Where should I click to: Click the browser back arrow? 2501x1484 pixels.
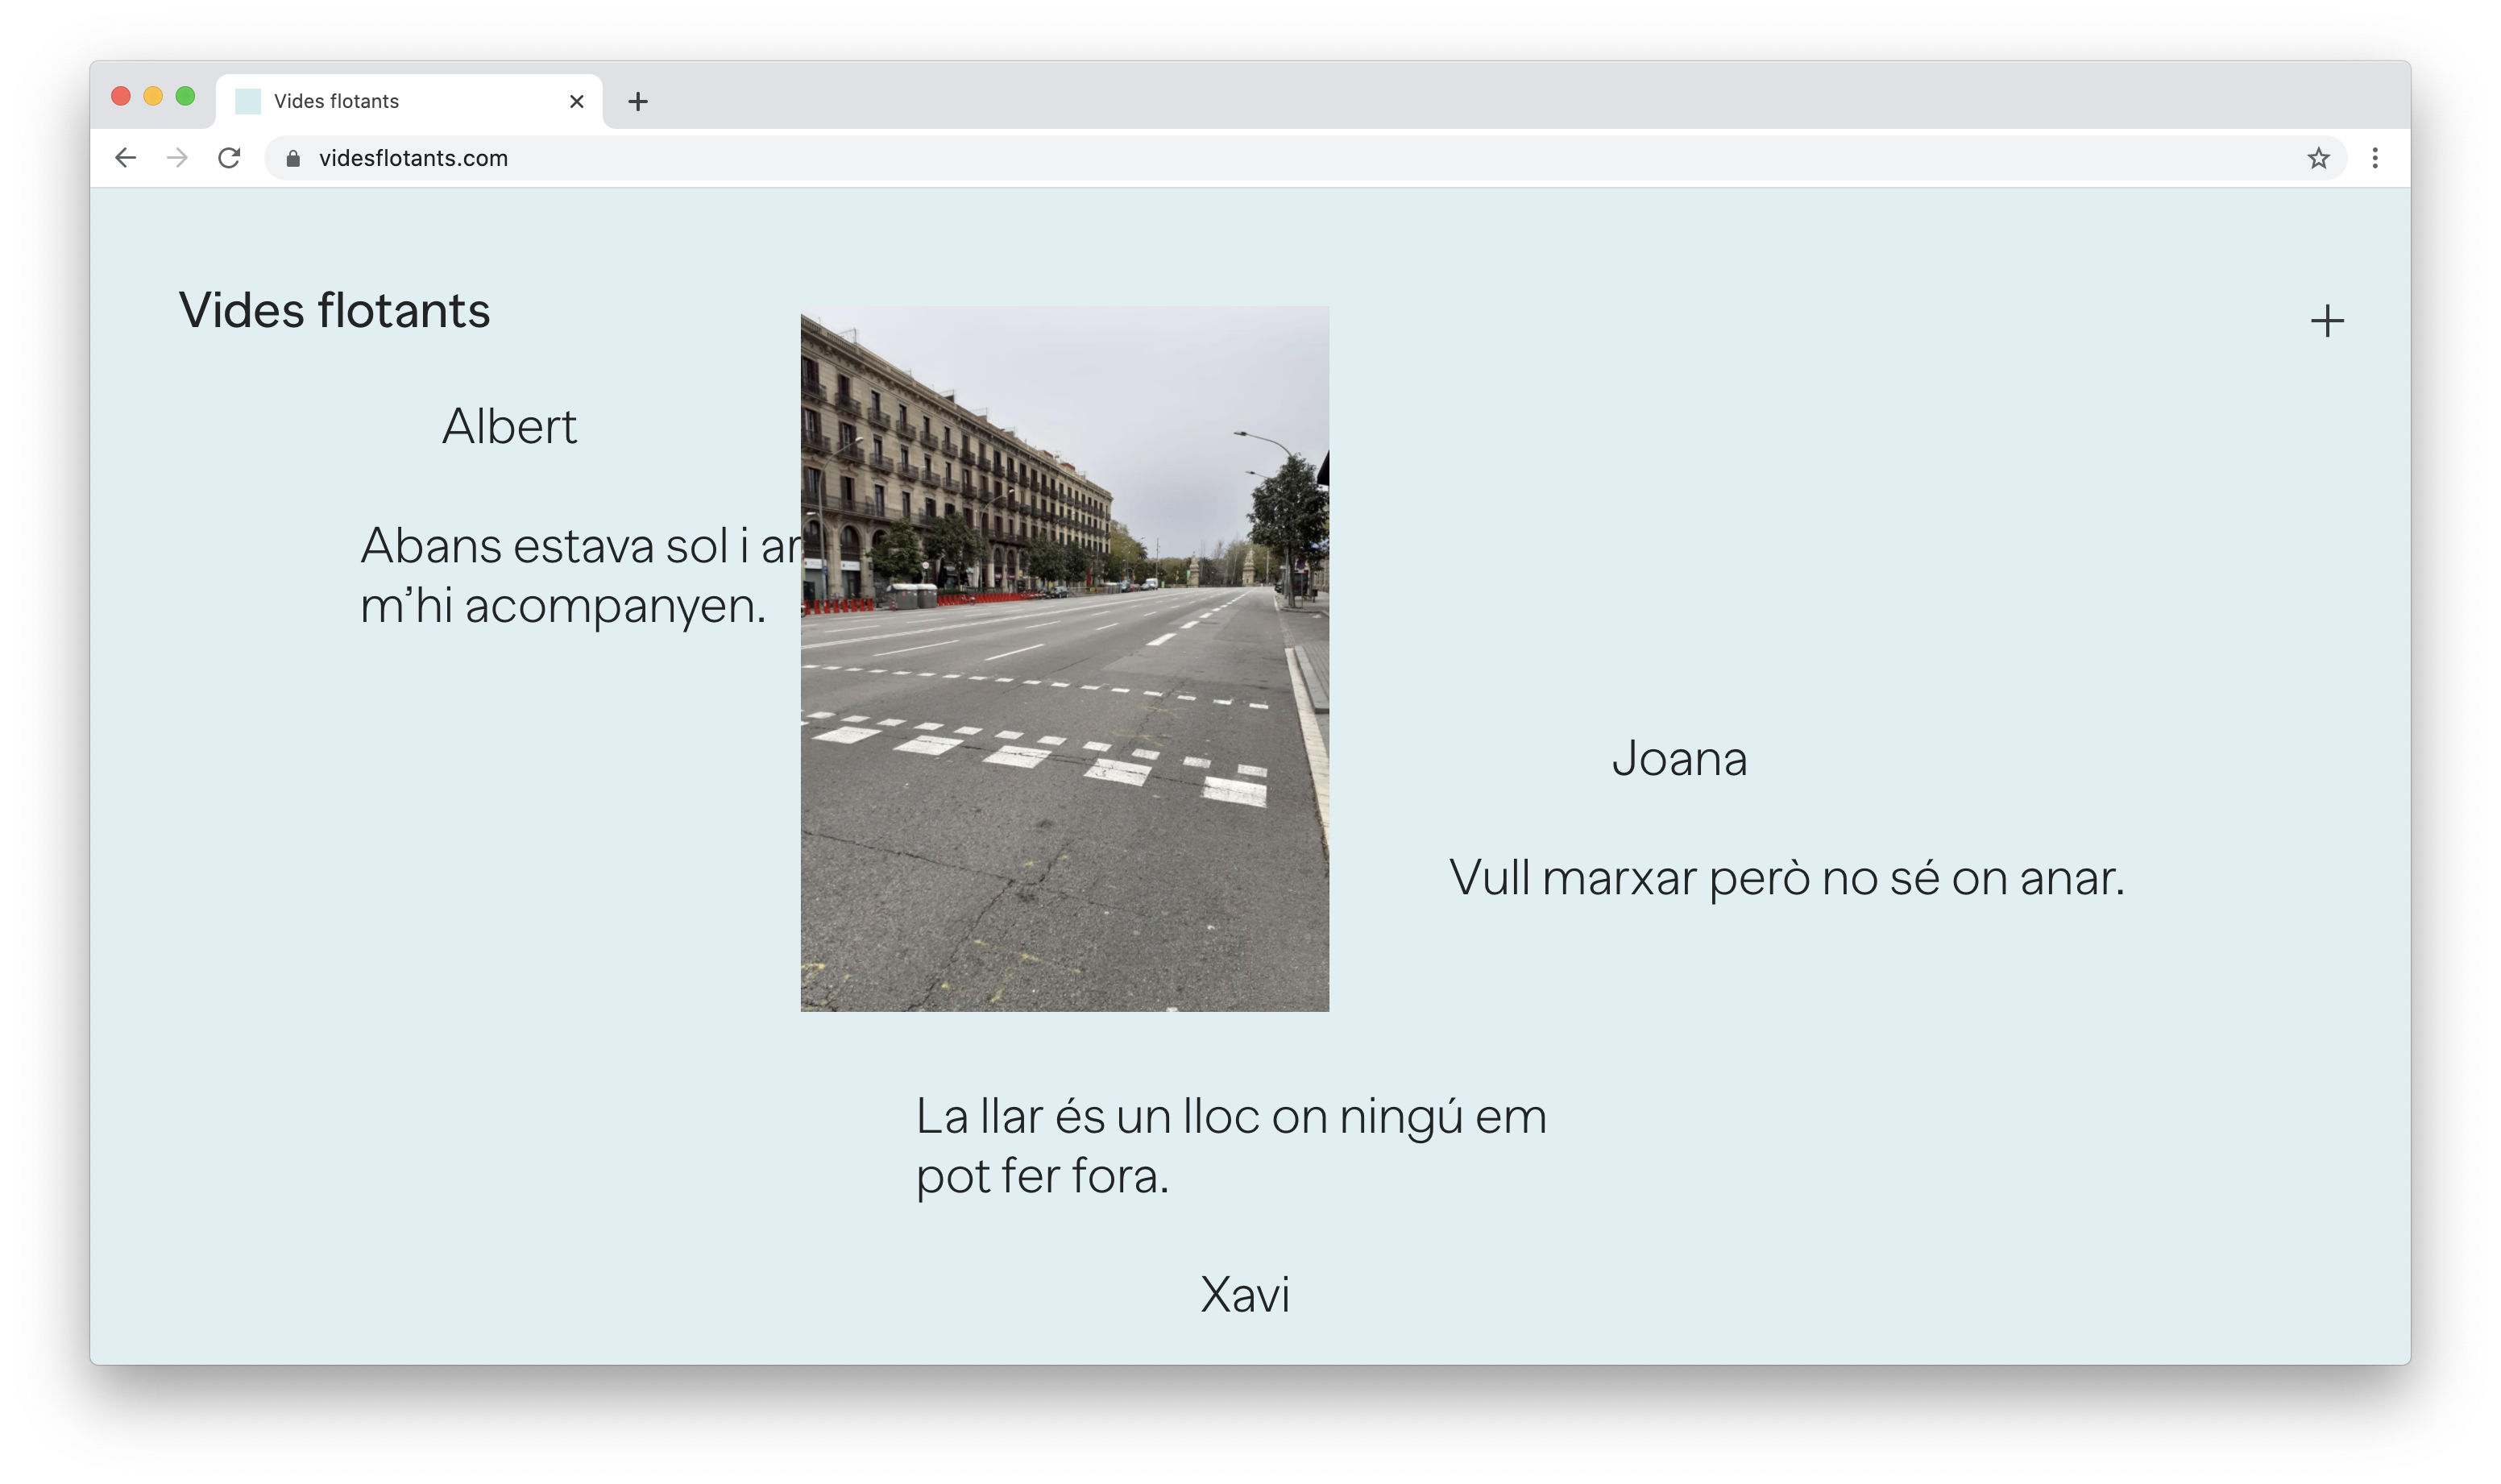tap(125, 158)
